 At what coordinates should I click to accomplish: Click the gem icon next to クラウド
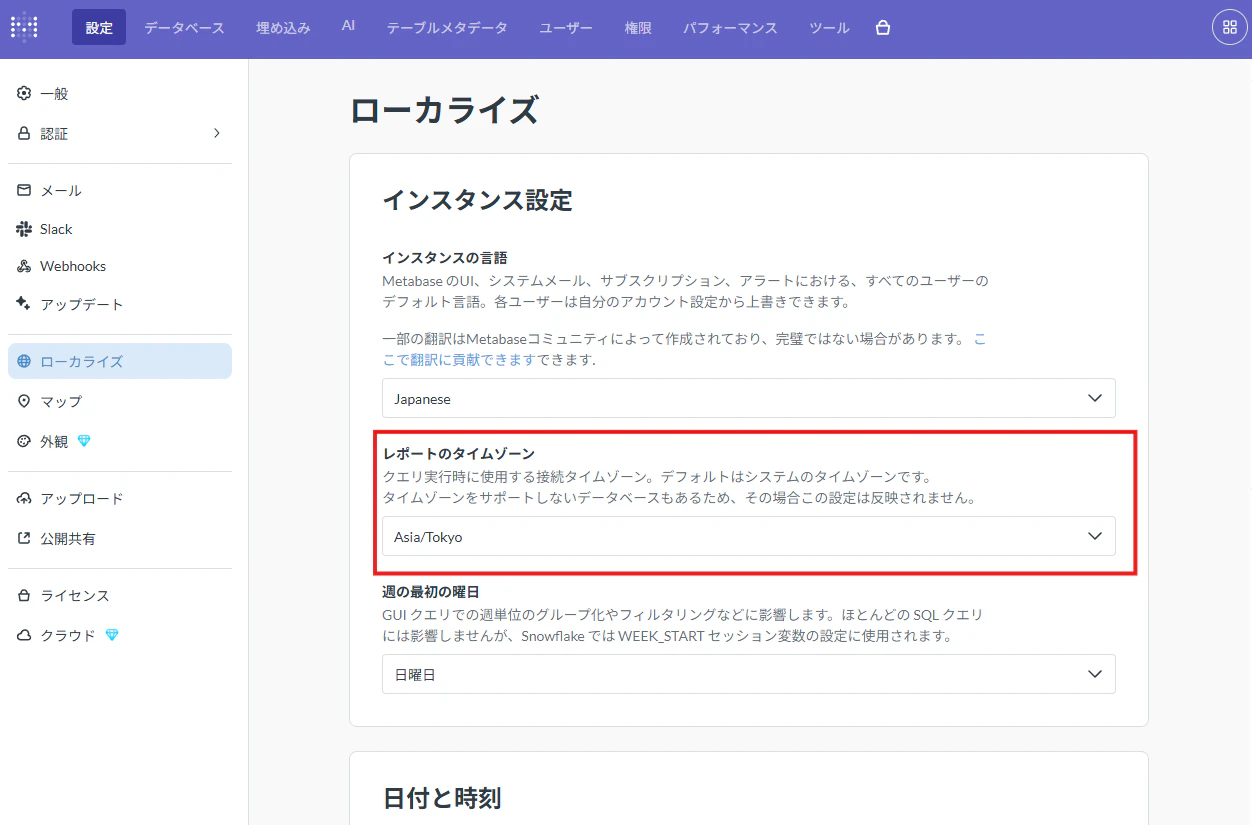pos(112,635)
